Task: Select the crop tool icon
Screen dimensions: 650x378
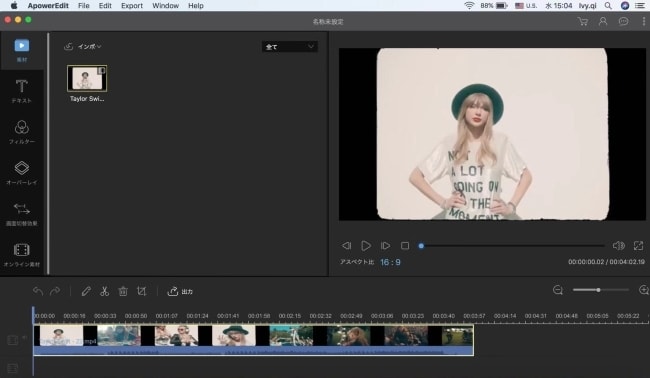Action: [141, 291]
